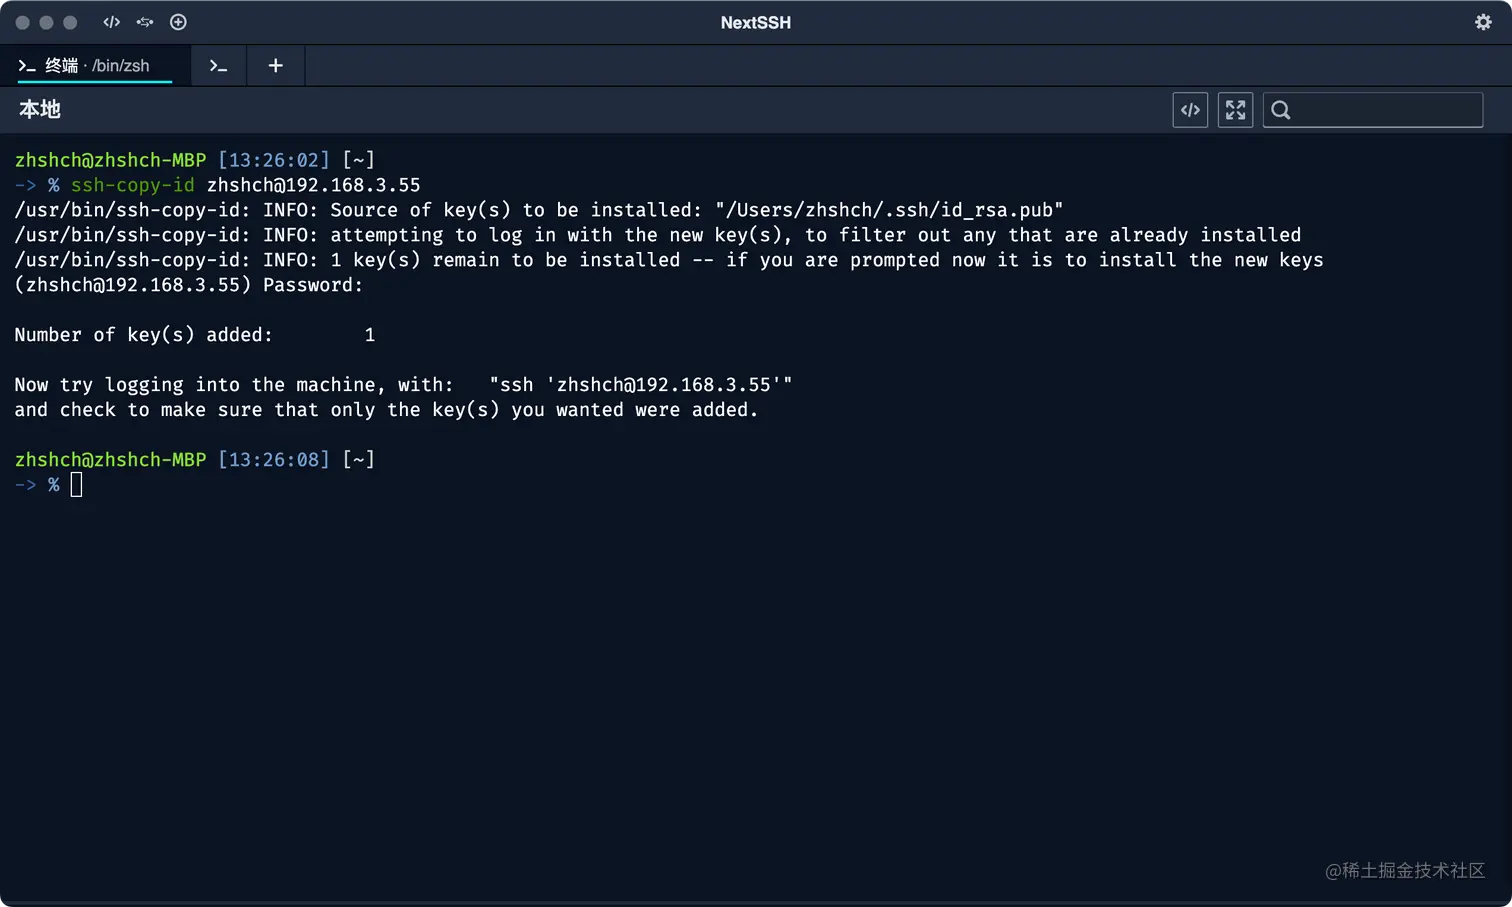Focus the terminal search input field
The height and width of the screenshot is (907, 1512).
pos(1373,110)
